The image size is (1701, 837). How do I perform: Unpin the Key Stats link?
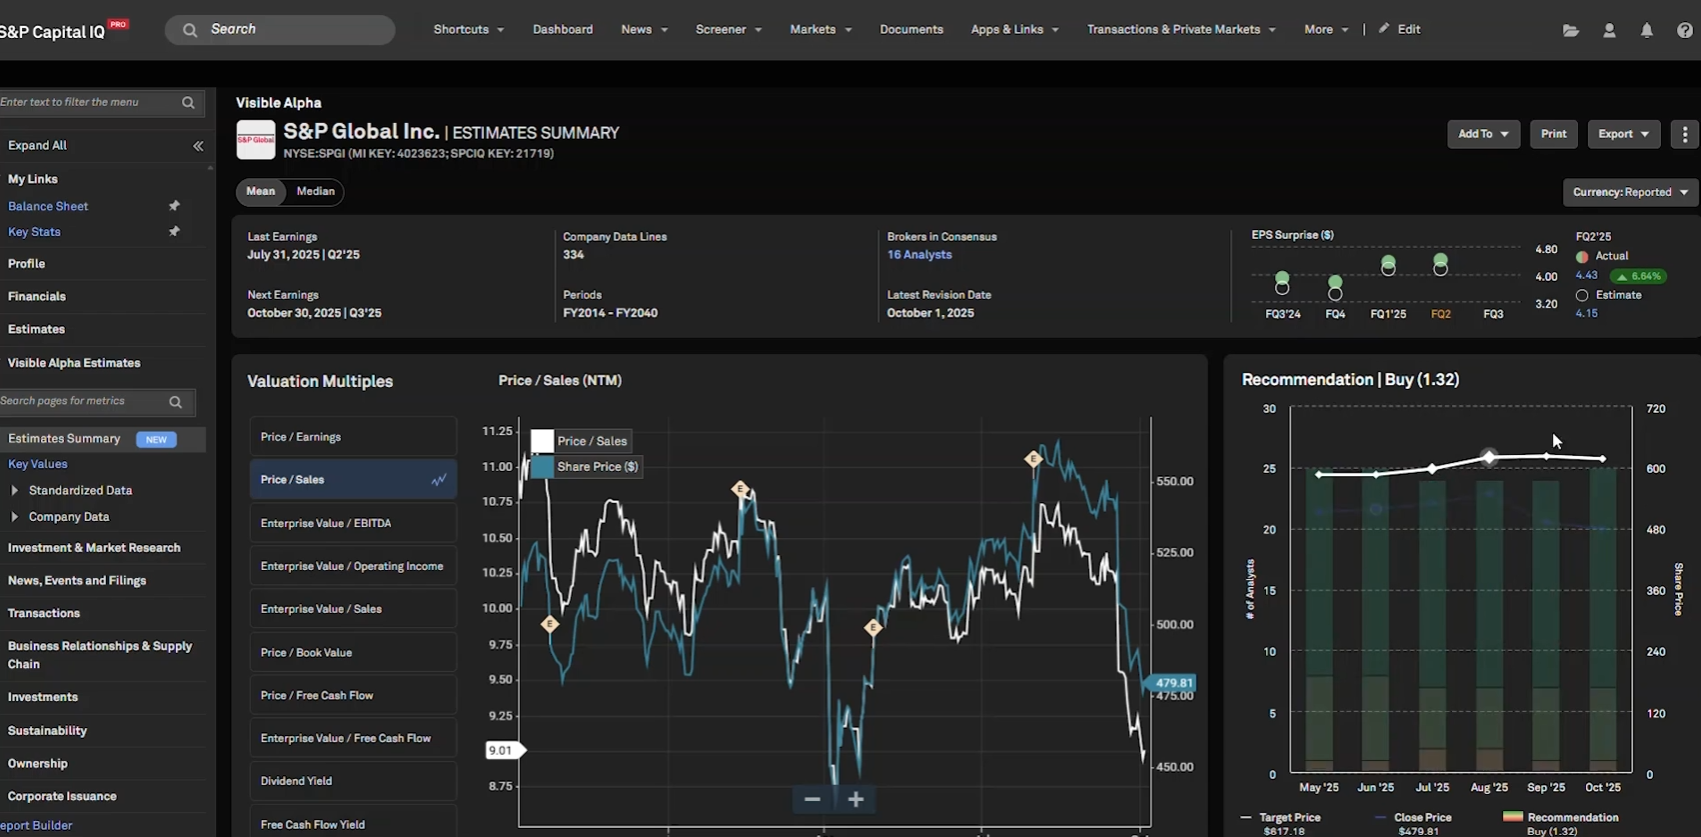[x=174, y=231]
